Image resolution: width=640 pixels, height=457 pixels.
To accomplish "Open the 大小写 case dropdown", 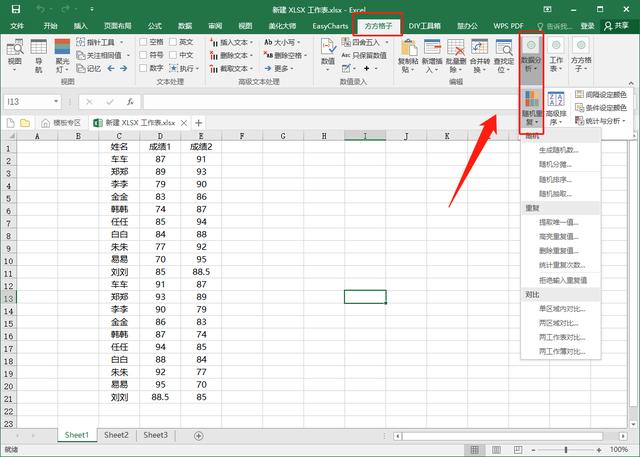I will 299,42.
